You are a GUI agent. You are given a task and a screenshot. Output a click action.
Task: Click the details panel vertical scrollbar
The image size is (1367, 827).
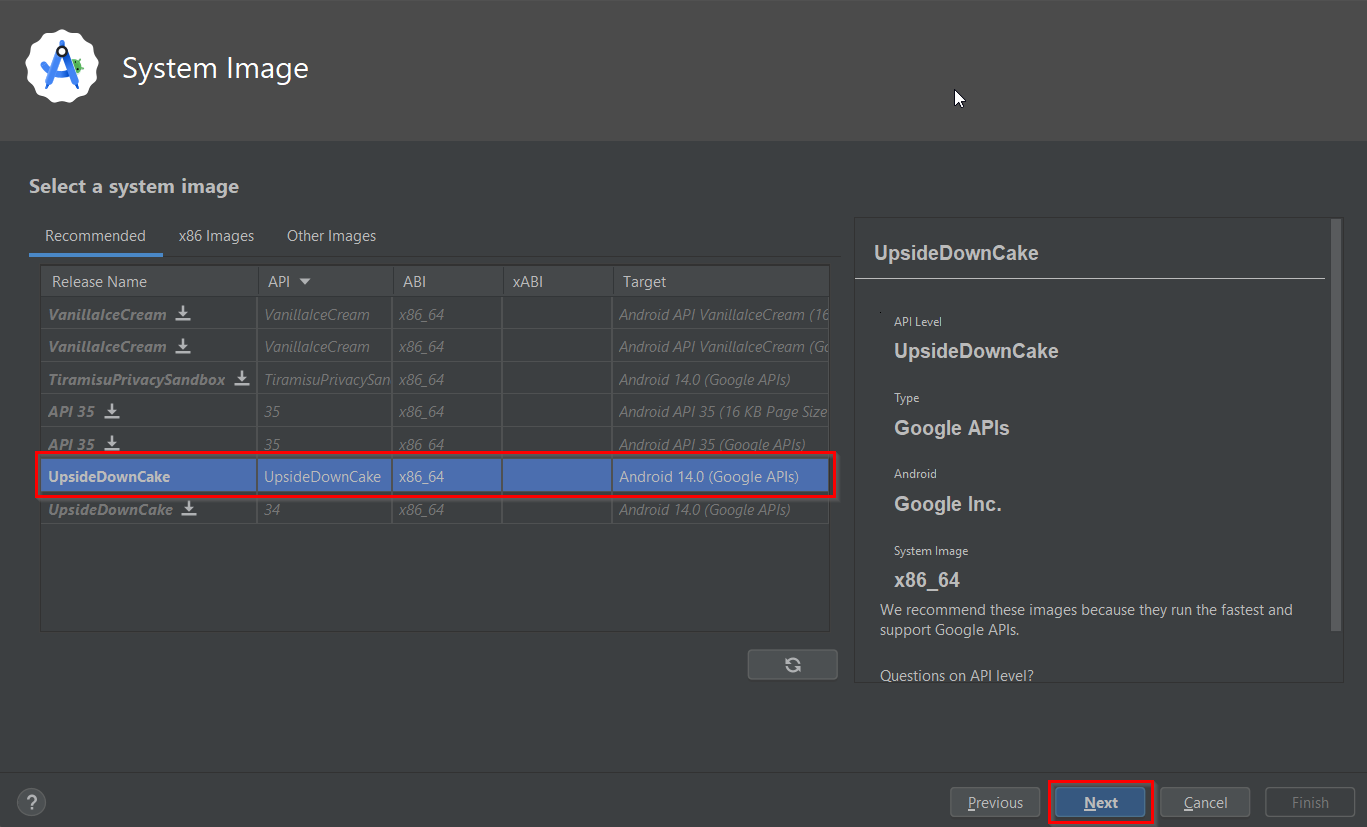coord(1336,425)
